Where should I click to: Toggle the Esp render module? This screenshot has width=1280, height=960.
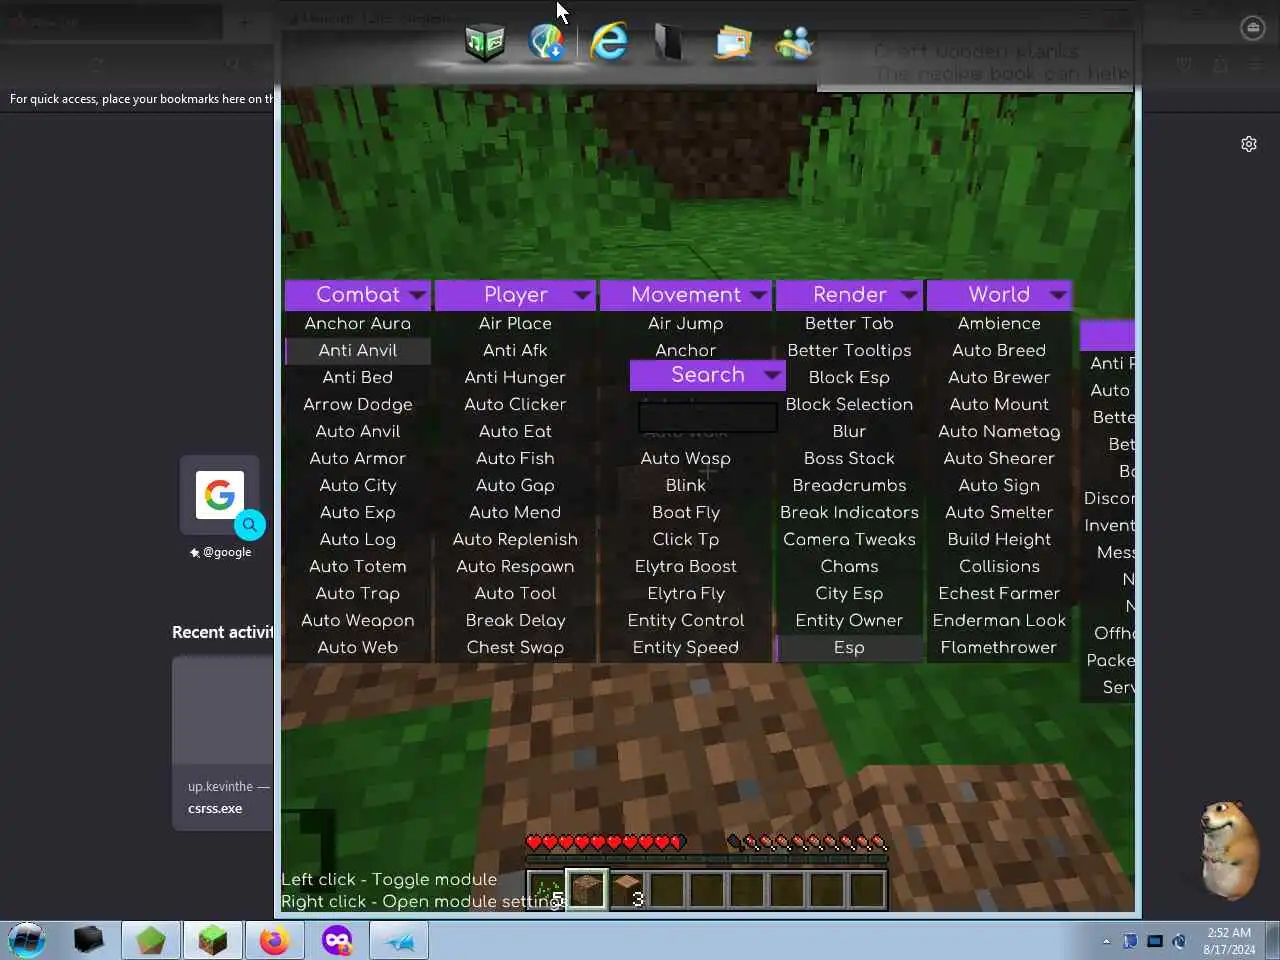tap(849, 647)
